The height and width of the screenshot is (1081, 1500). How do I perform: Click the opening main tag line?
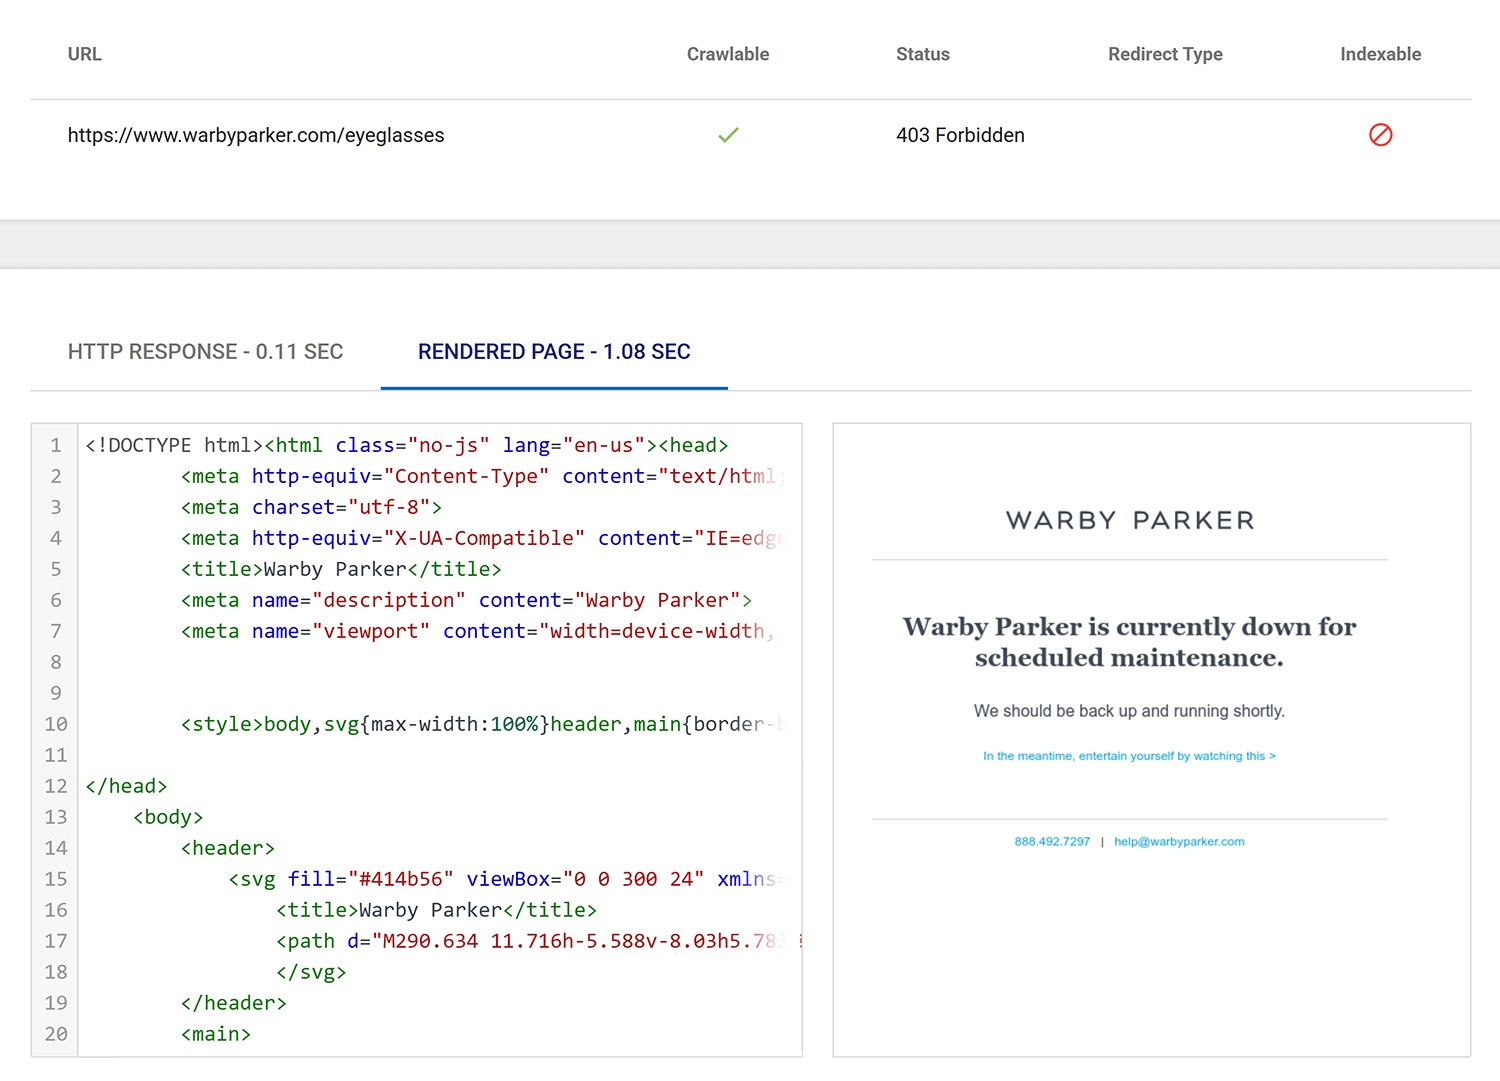pyautogui.click(x=216, y=1034)
